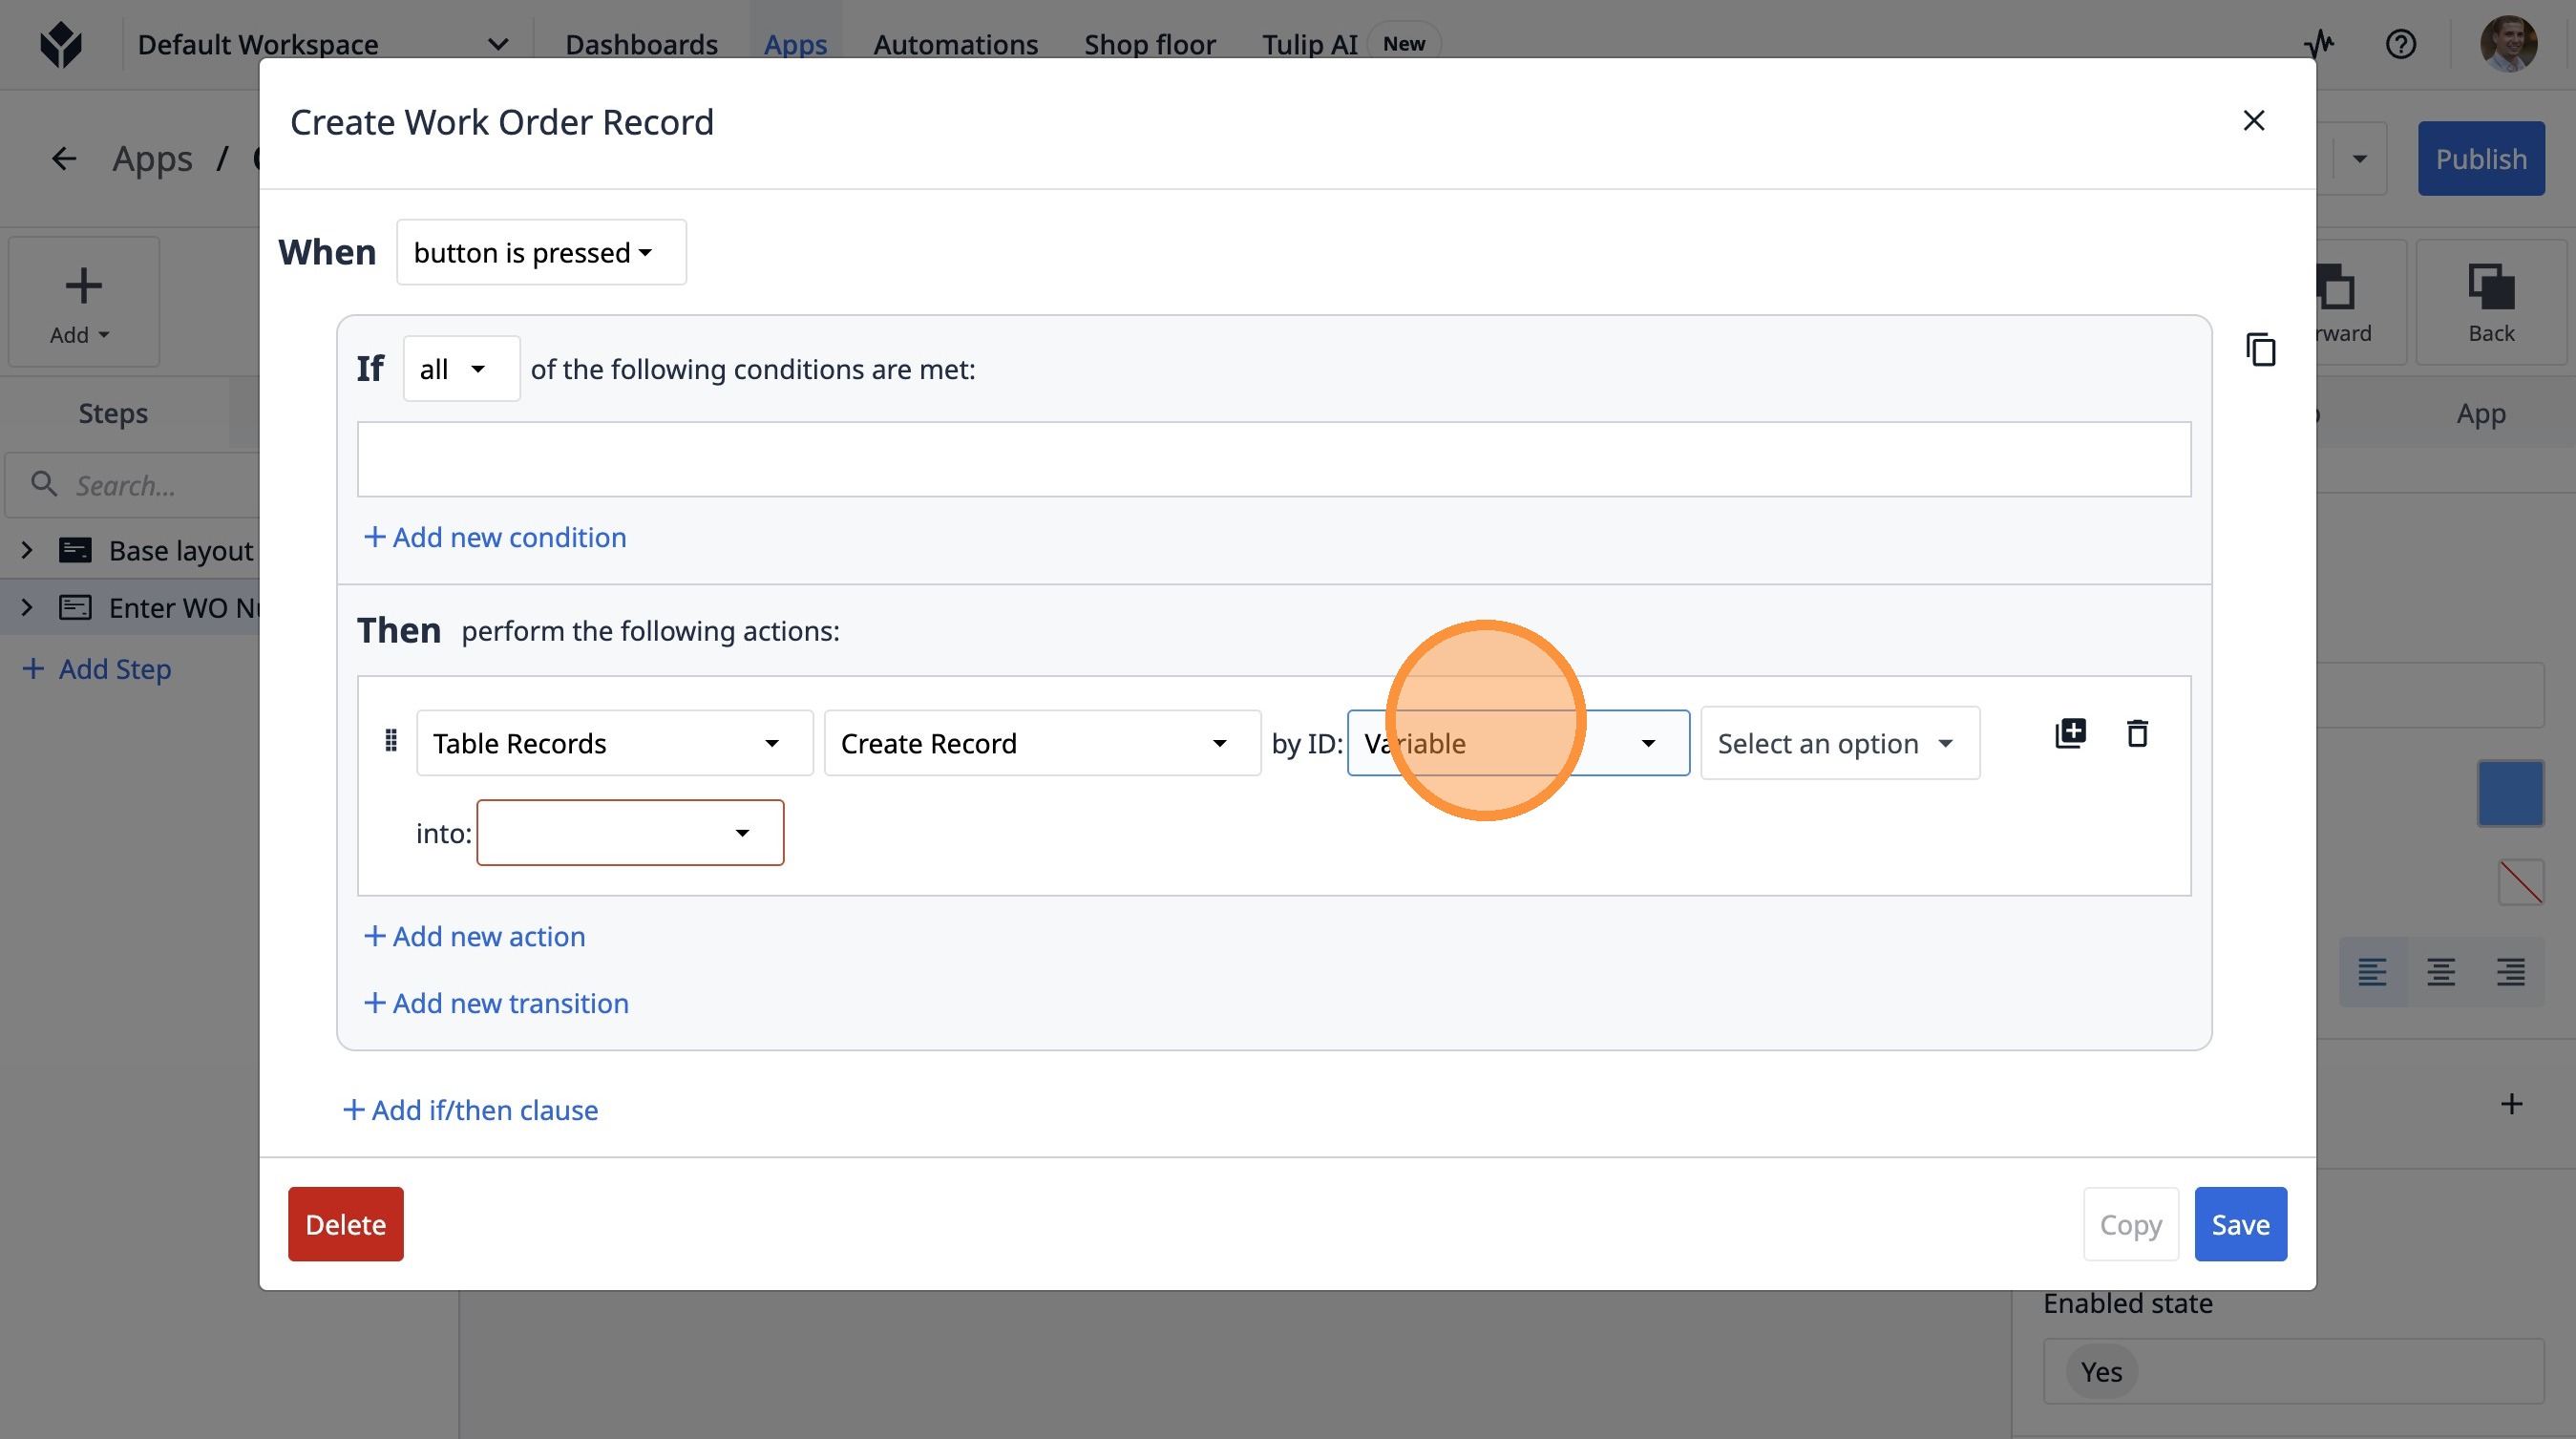2576x1439 pixels.
Task: Click the Tulip logo icon
Action: tap(61, 44)
